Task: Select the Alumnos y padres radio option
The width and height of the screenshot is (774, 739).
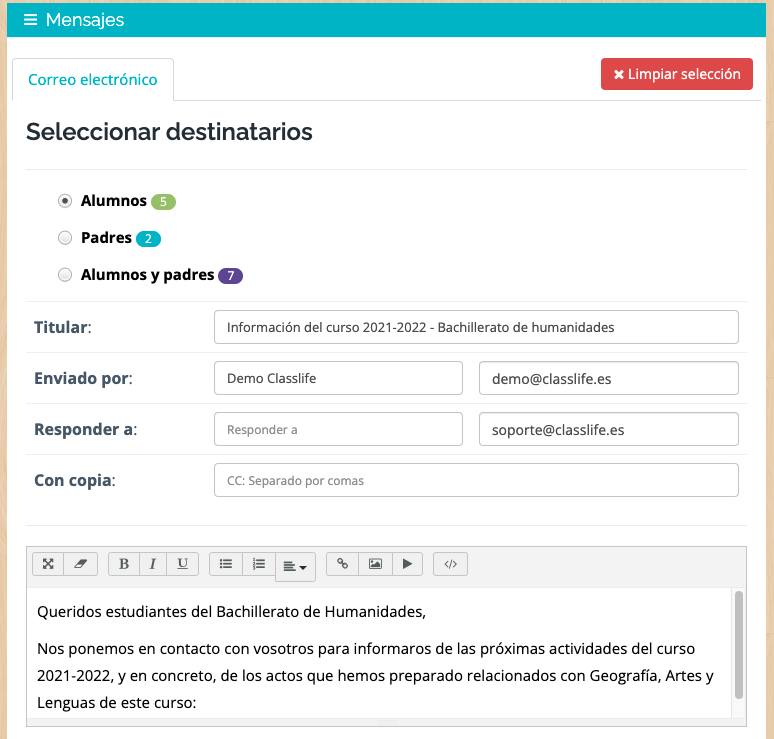Action: point(65,274)
